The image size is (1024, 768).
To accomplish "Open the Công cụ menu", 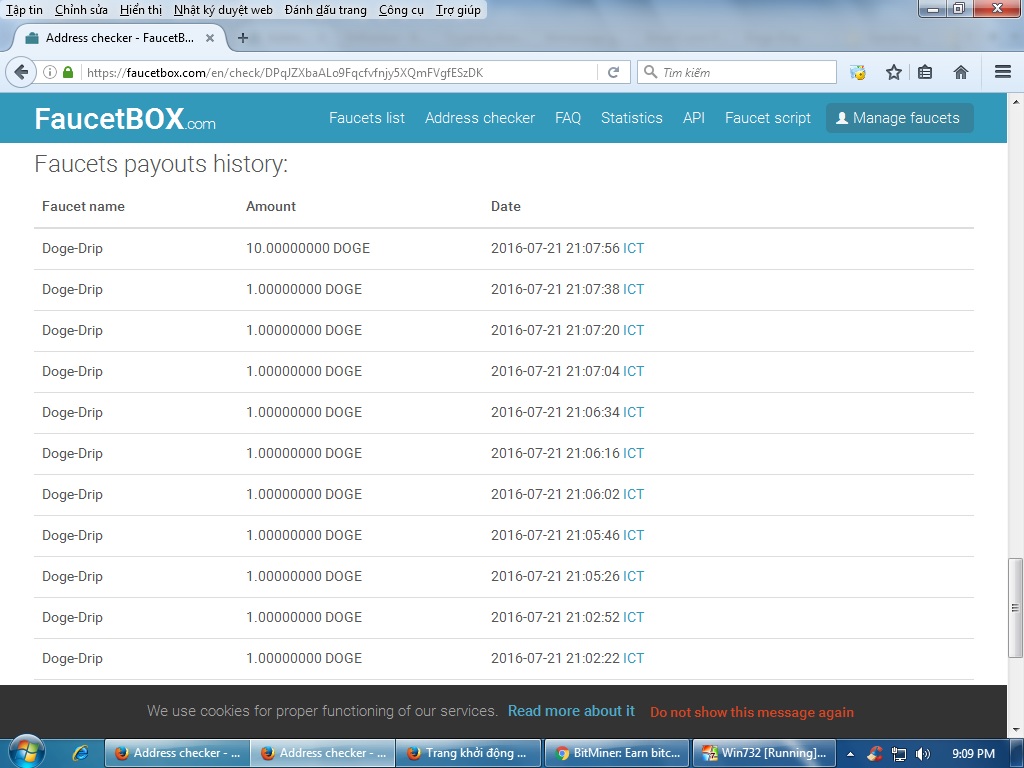I will [x=401, y=10].
